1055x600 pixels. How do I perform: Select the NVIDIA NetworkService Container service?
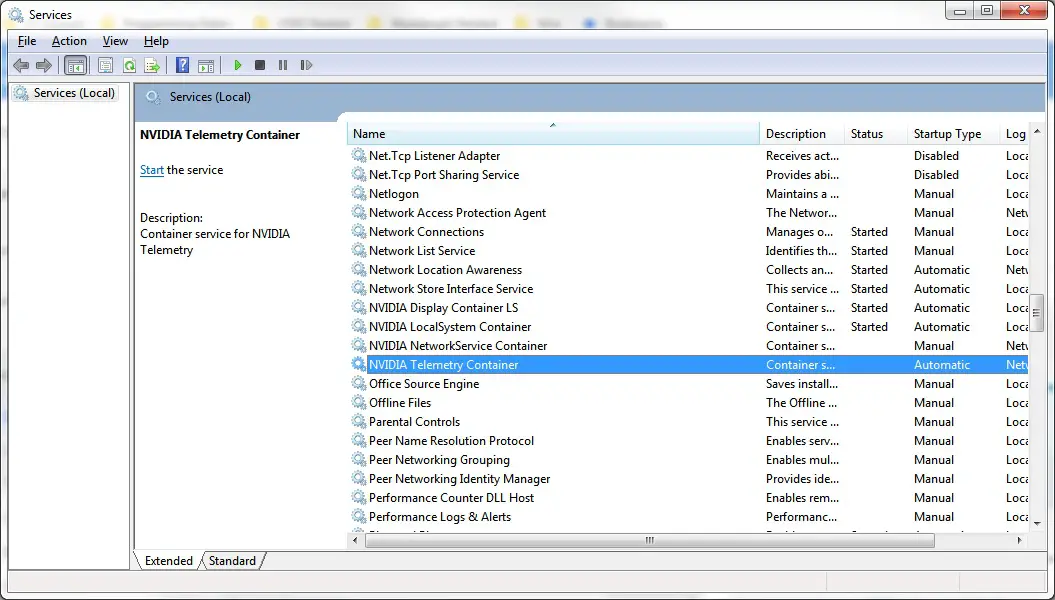tap(458, 346)
